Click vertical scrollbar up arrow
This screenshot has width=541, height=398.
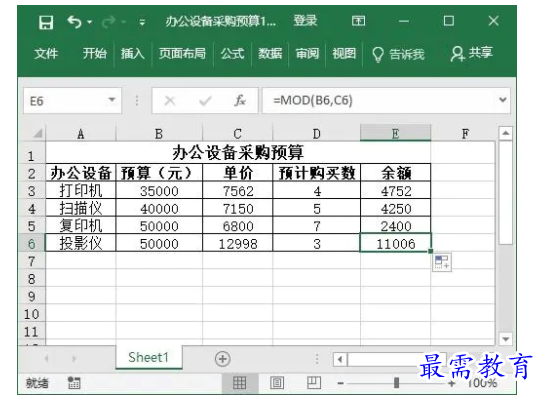point(505,133)
